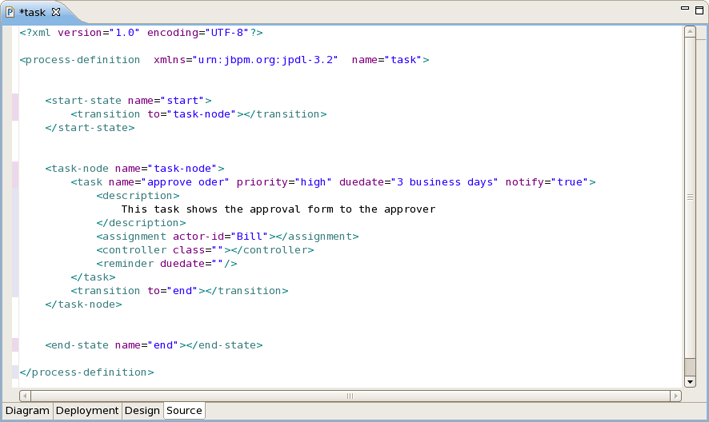
Task: Click the vertical scrollbar thumb
Action: pos(690,198)
